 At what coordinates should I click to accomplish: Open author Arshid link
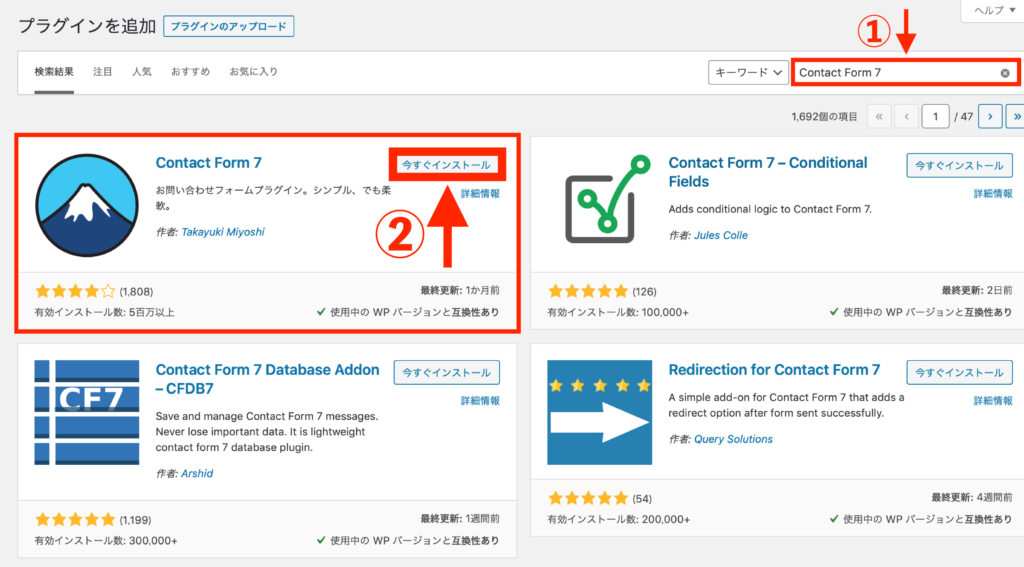197,473
